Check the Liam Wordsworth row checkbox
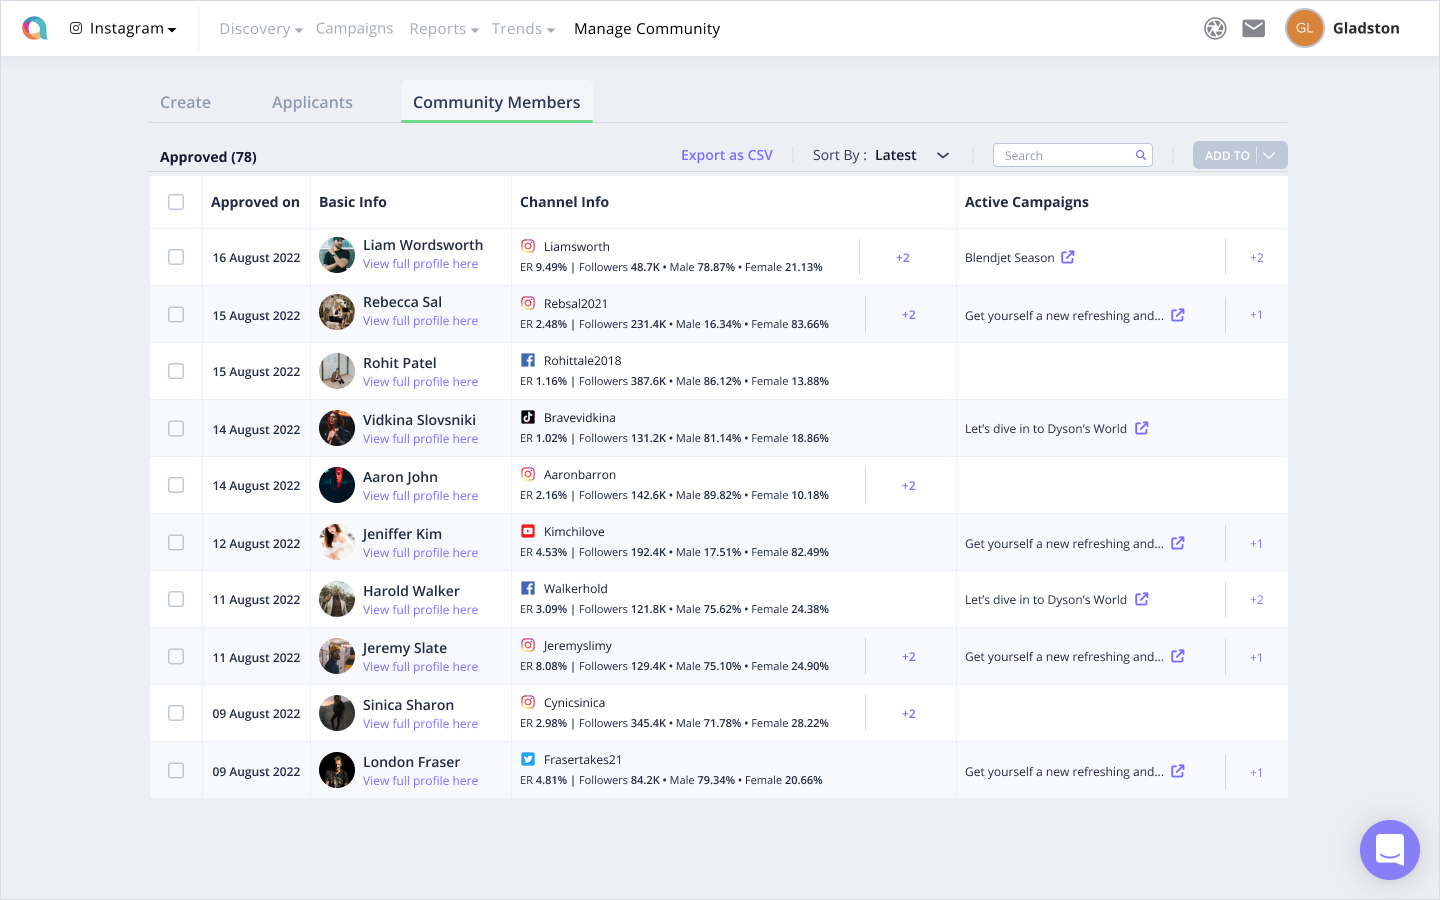The image size is (1440, 900). [176, 257]
